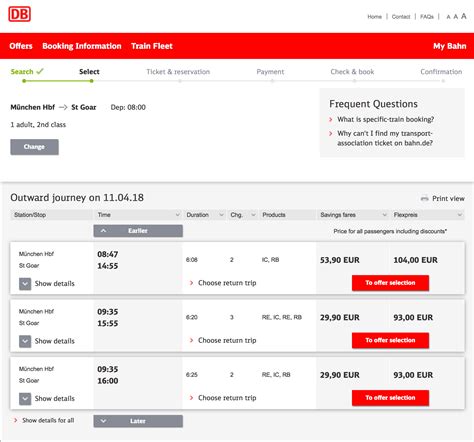The height and width of the screenshot is (442, 474).
Task: Click the Change button
Action: tap(34, 147)
